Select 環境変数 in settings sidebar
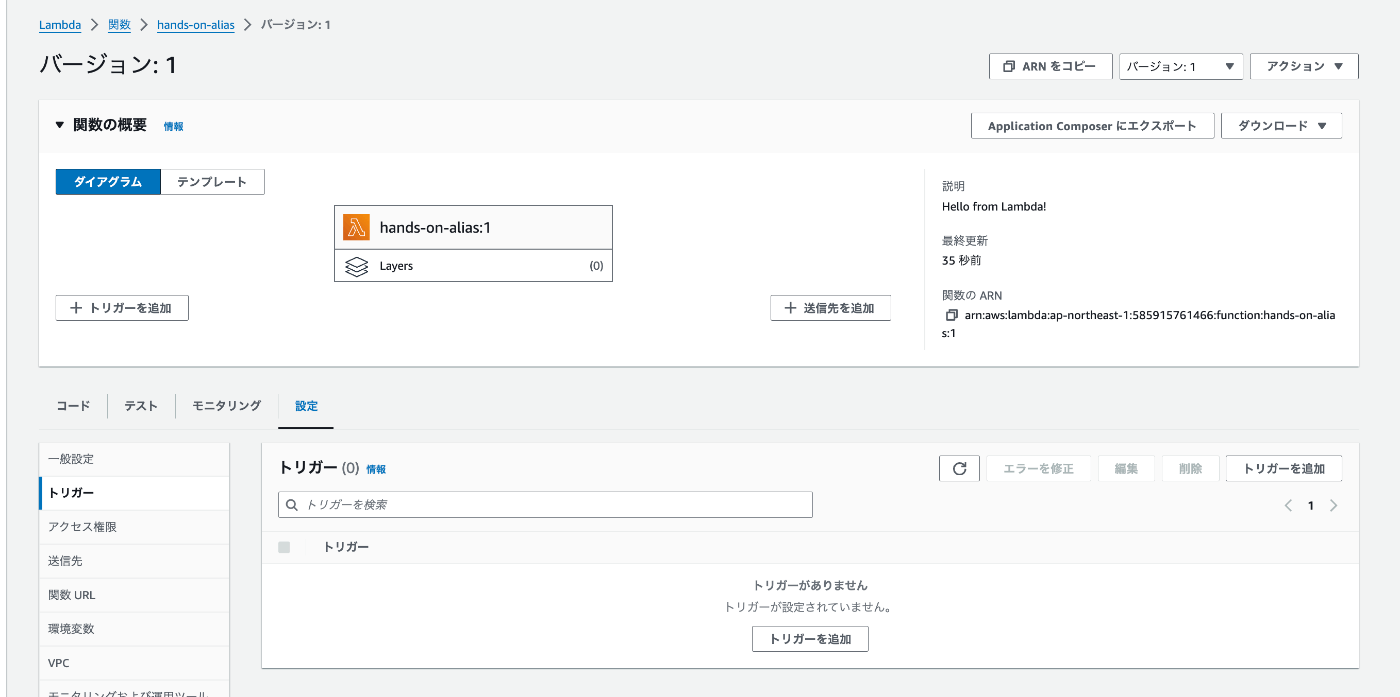 [71, 629]
